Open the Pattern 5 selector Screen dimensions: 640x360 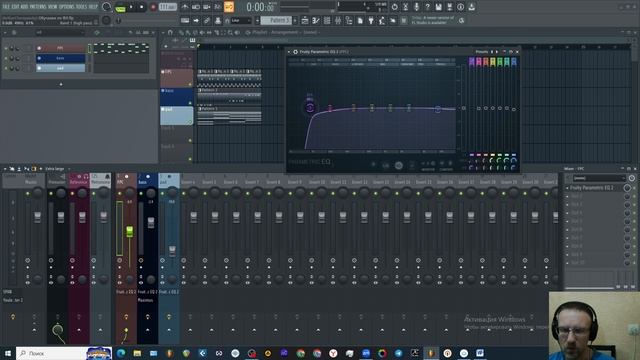(x=276, y=20)
